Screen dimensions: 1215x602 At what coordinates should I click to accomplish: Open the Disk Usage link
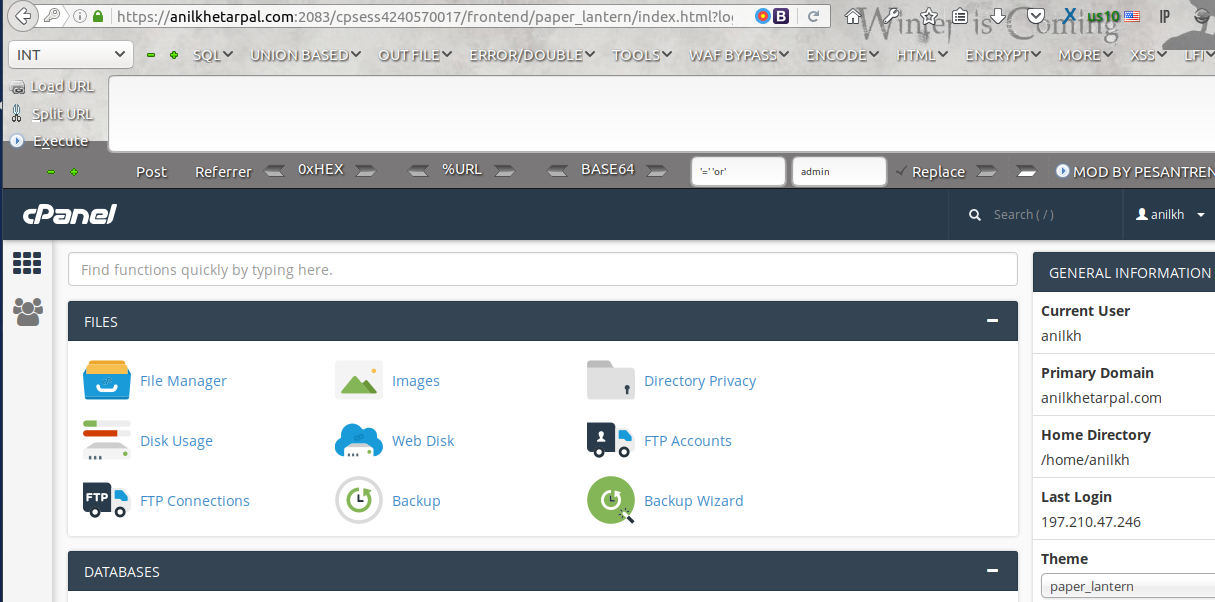(x=176, y=441)
